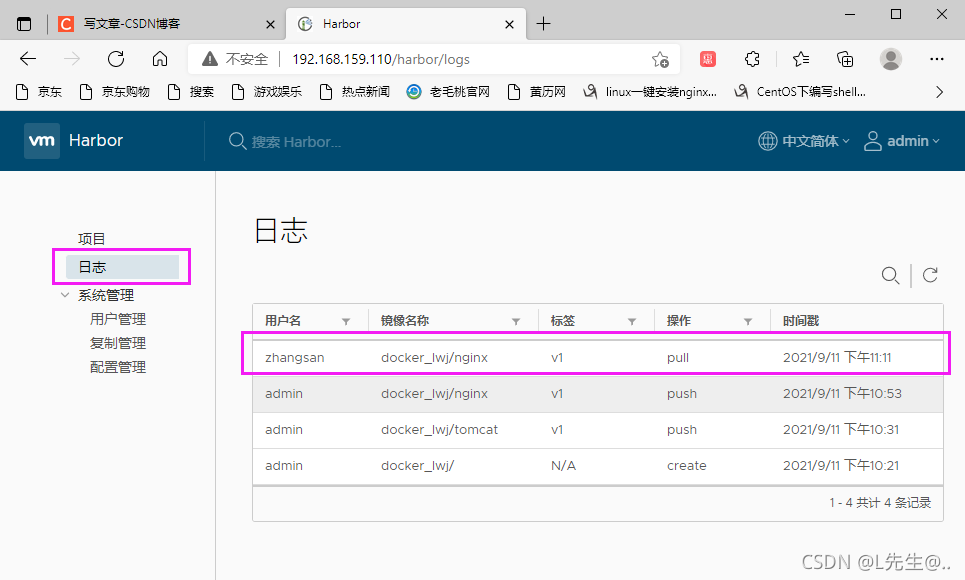Open 配置管理 in the sidebar
The width and height of the screenshot is (965, 580).
(x=118, y=367)
